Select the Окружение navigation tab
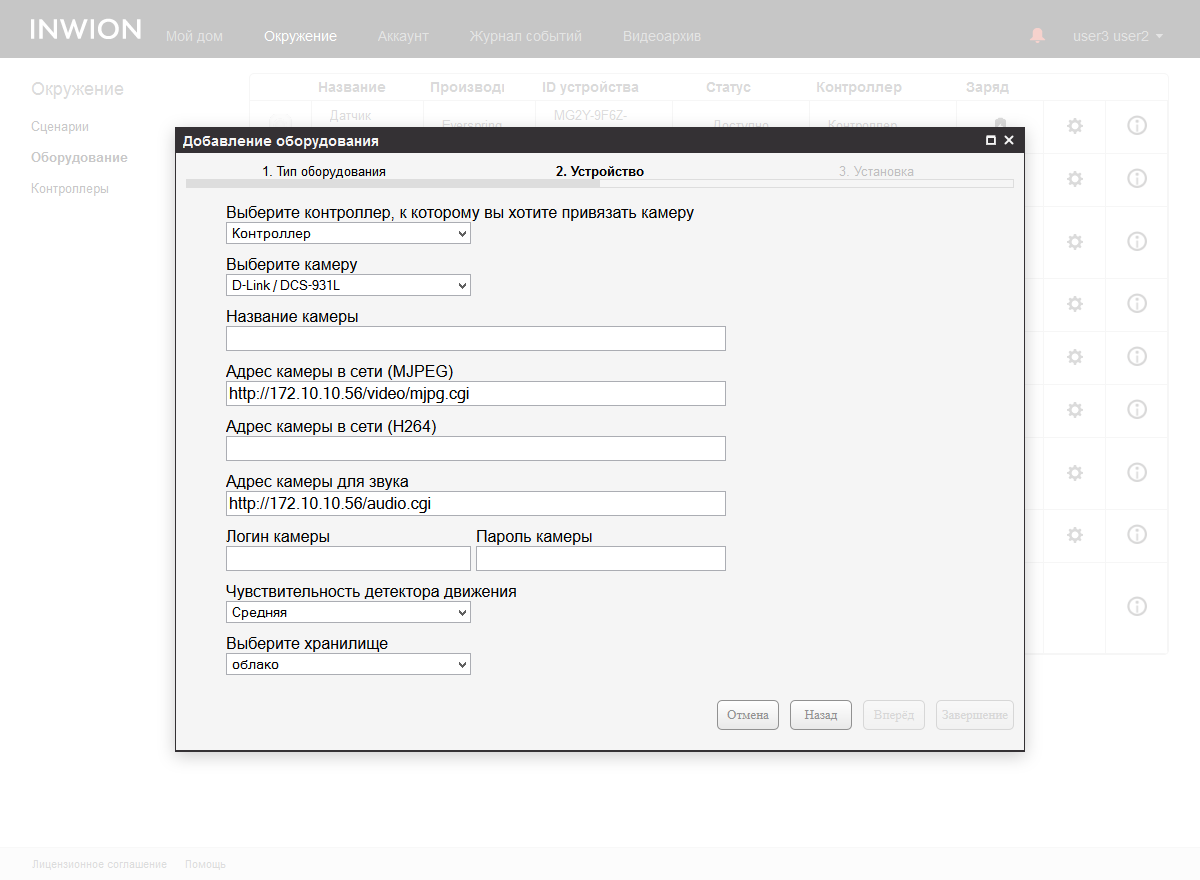This screenshot has height=880, width=1200. 300,36
